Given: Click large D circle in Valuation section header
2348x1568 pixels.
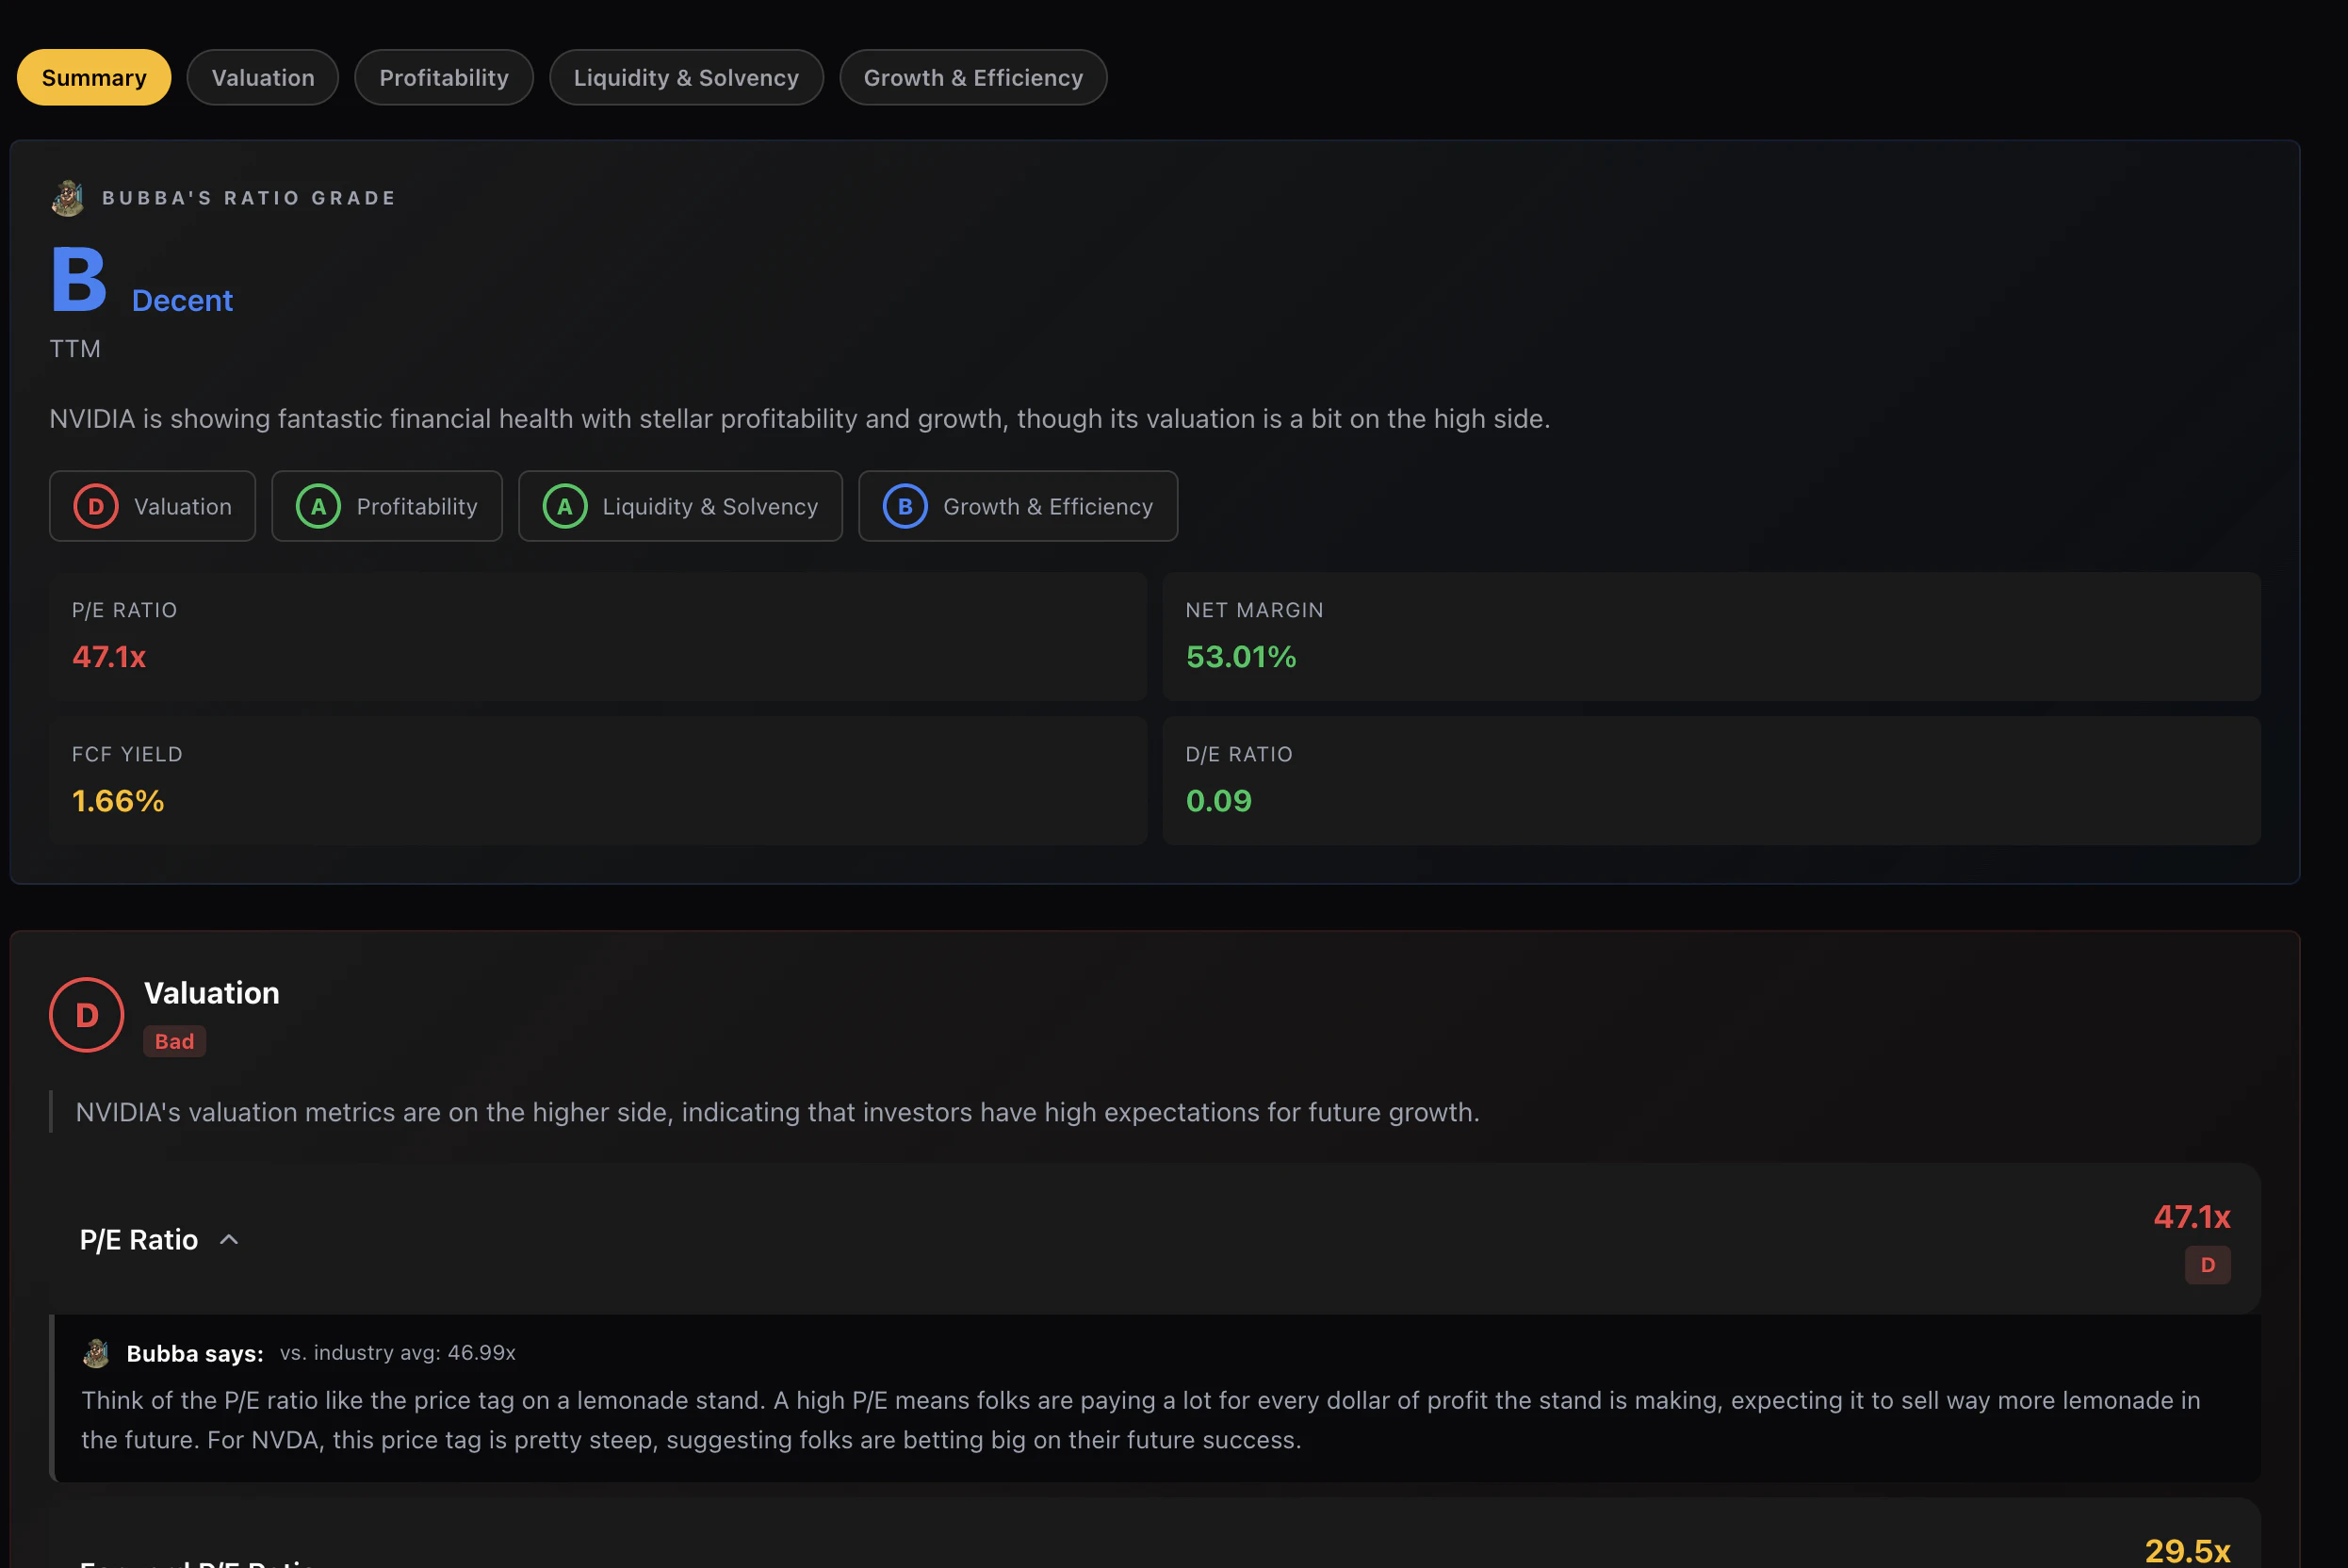Looking at the screenshot, I should click(87, 1015).
